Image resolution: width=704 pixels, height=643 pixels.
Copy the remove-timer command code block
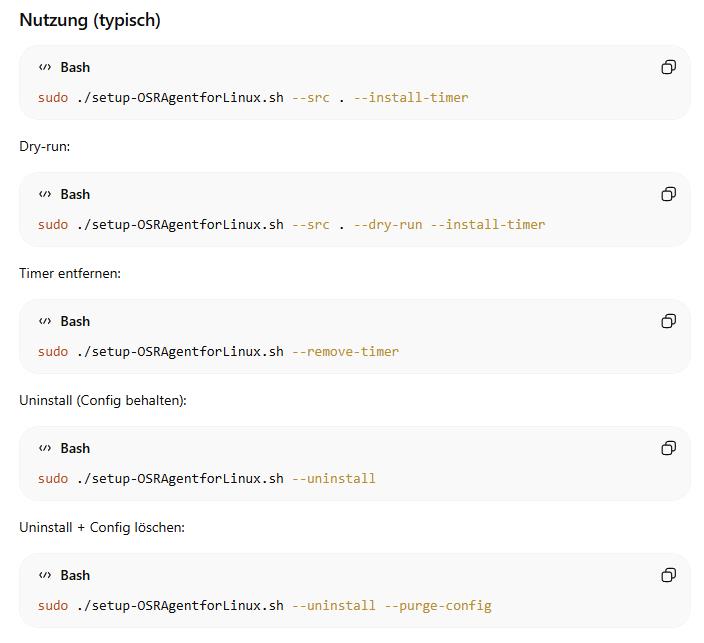[x=668, y=321]
